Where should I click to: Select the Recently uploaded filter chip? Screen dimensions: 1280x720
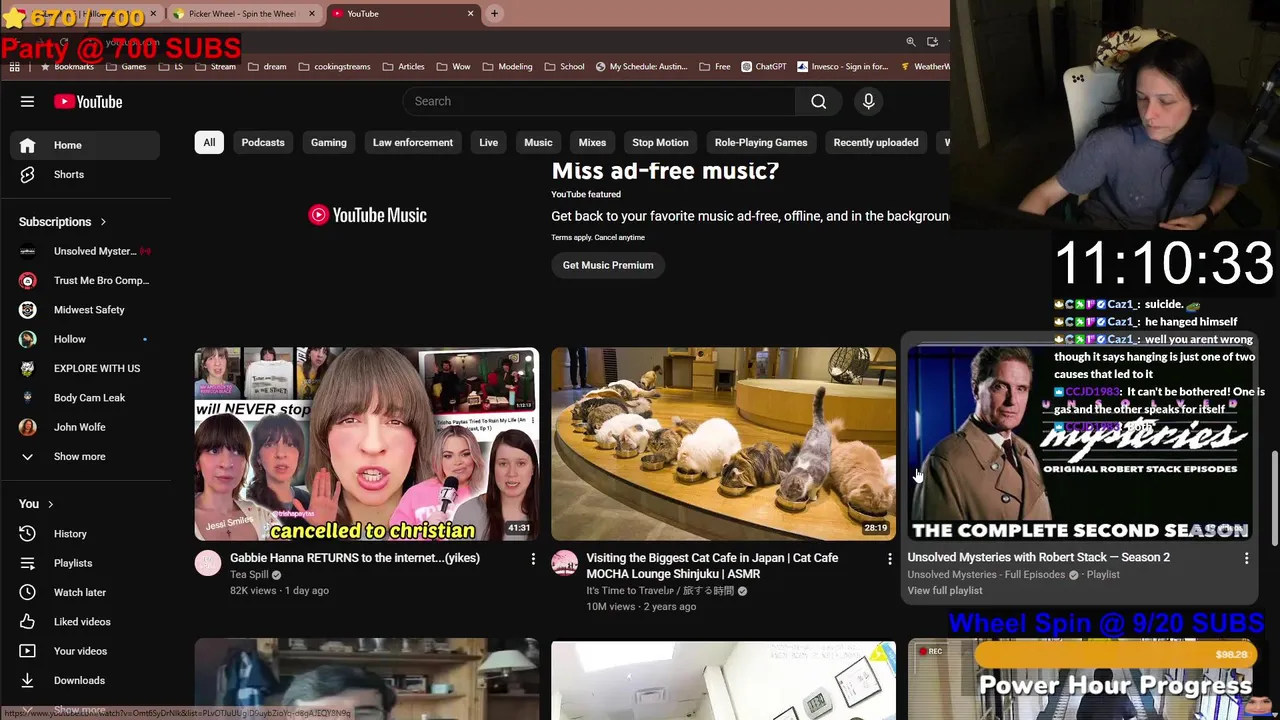coord(876,142)
